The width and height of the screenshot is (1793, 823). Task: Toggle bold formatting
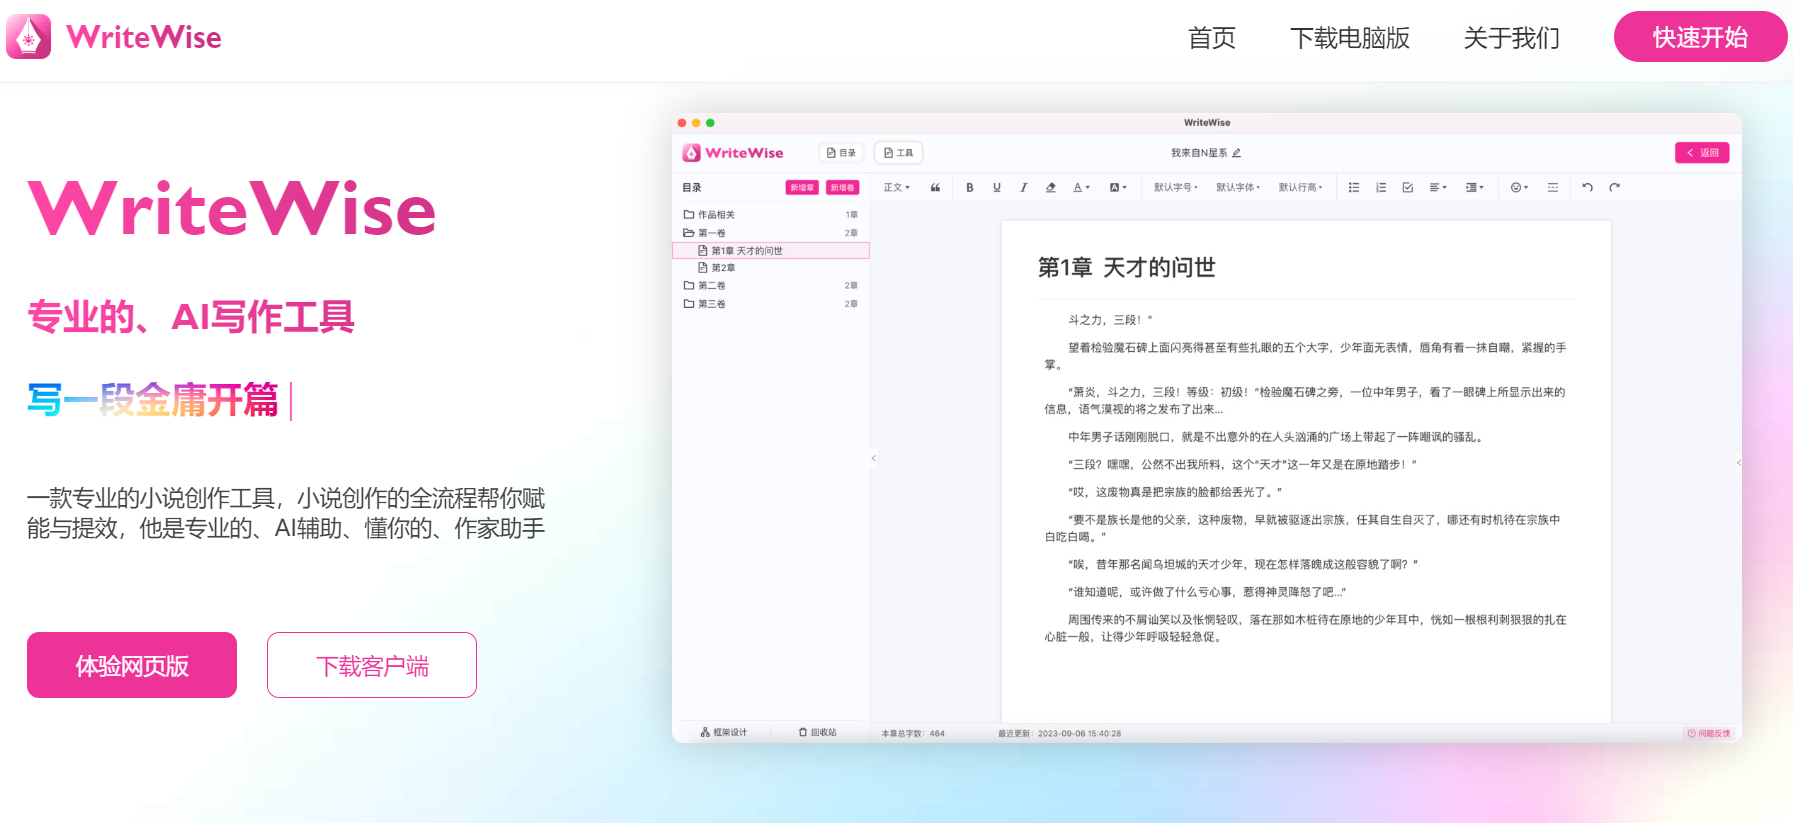[969, 187]
